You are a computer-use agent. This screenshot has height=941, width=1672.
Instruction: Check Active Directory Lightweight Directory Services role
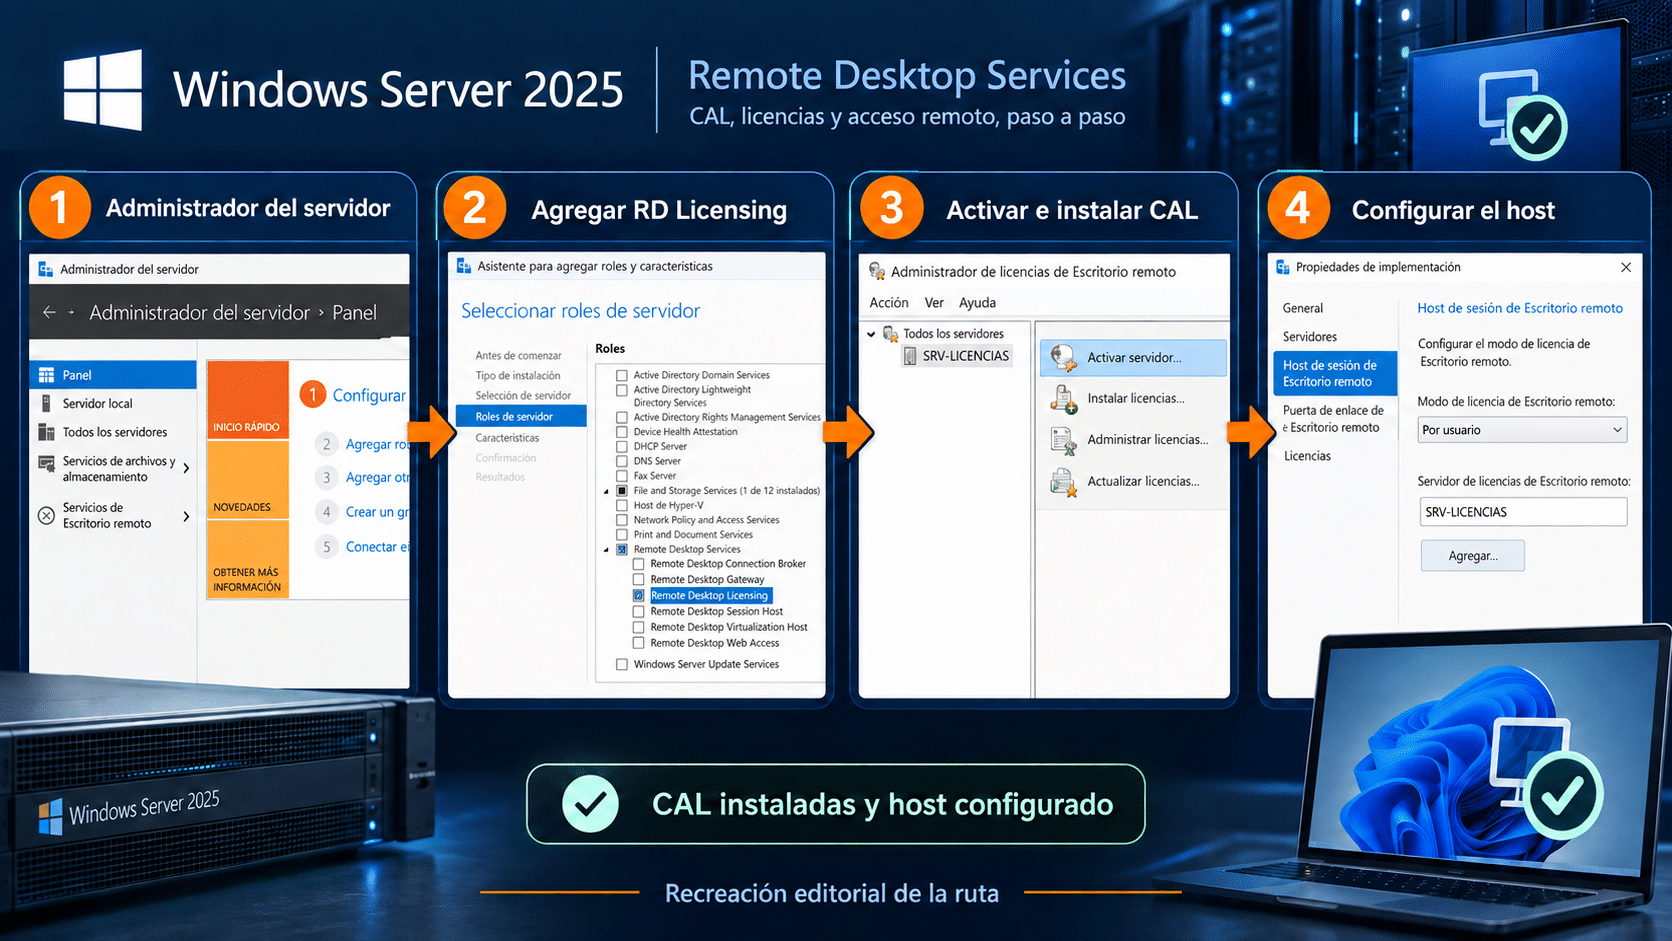tap(622, 390)
